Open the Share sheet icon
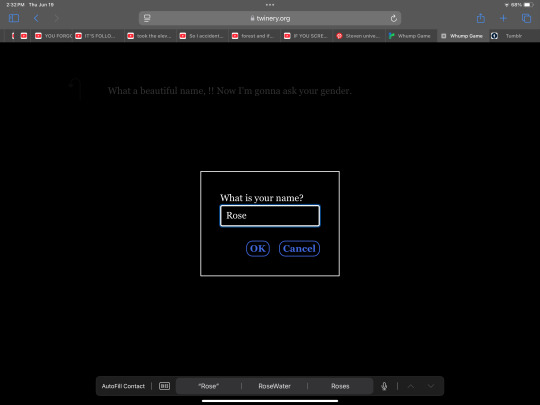540x405 pixels. (x=481, y=18)
